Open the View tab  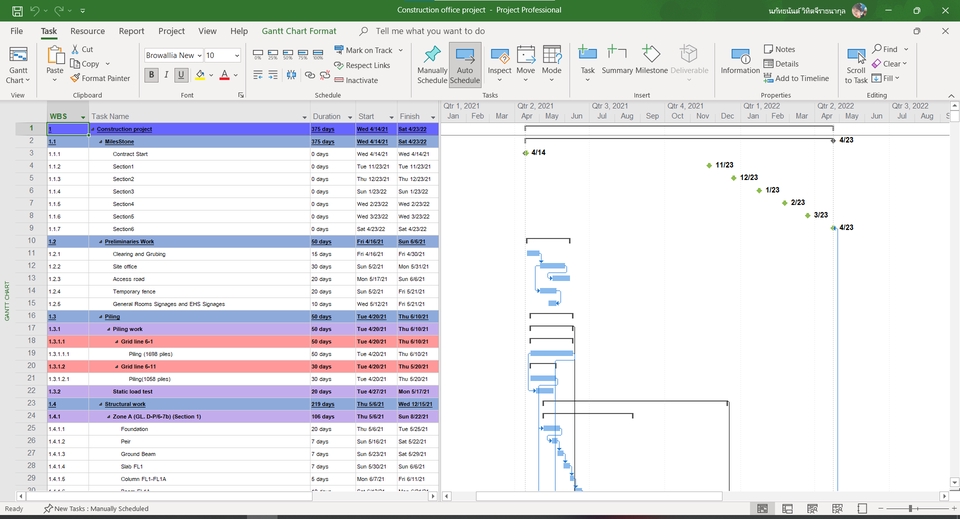[208, 31]
